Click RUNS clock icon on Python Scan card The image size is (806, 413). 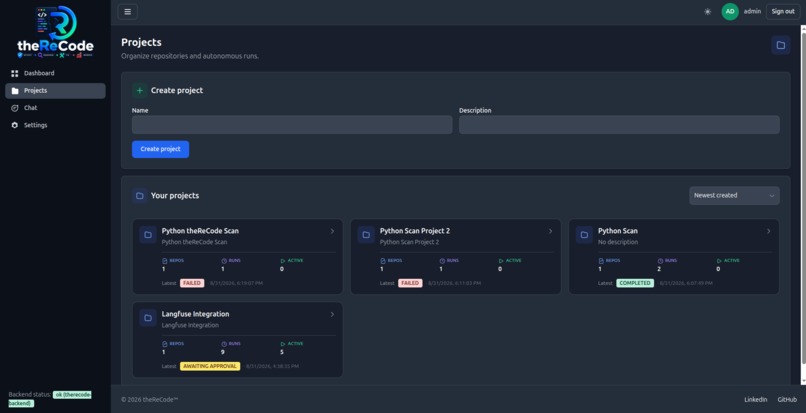point(660,261)
